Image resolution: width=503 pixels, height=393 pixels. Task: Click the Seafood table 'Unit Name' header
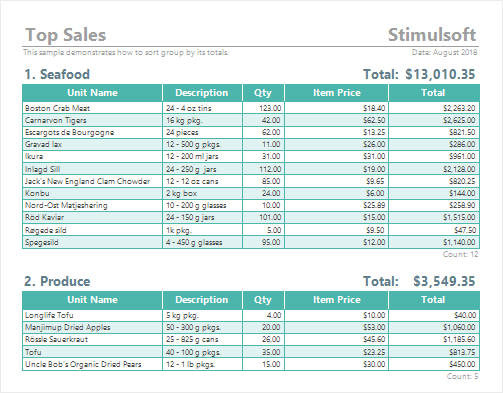92,93
